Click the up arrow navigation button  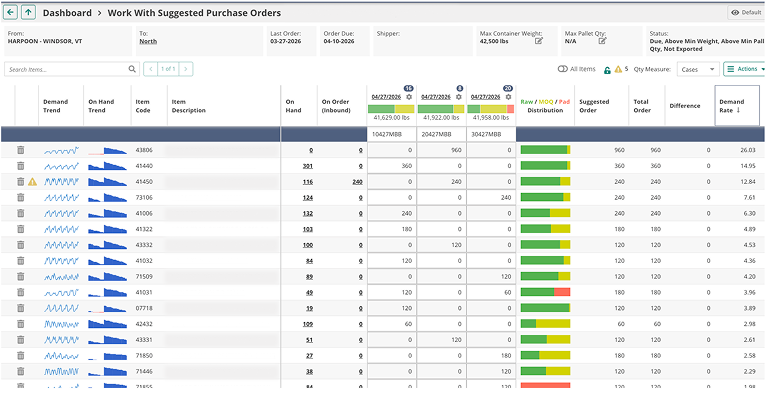click(x=28, y=13)
